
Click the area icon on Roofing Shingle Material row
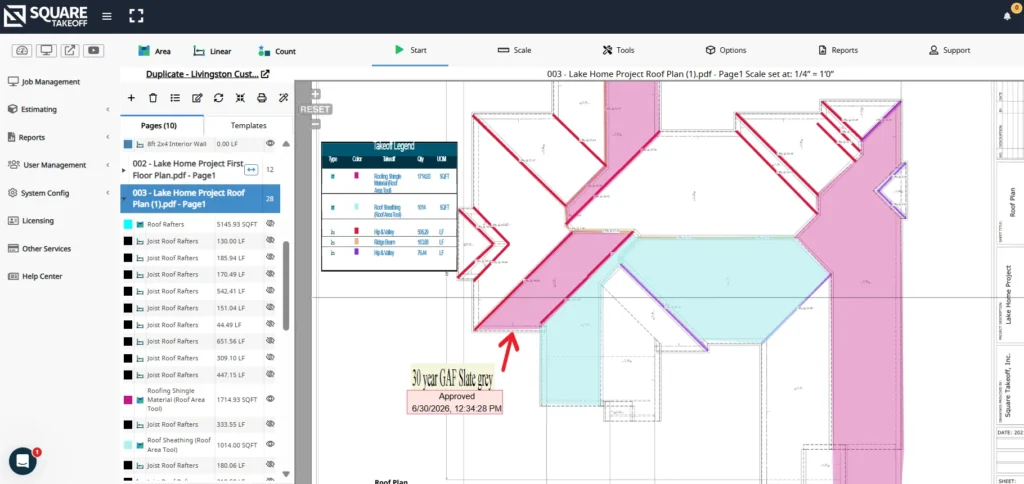tap(140, 399)
